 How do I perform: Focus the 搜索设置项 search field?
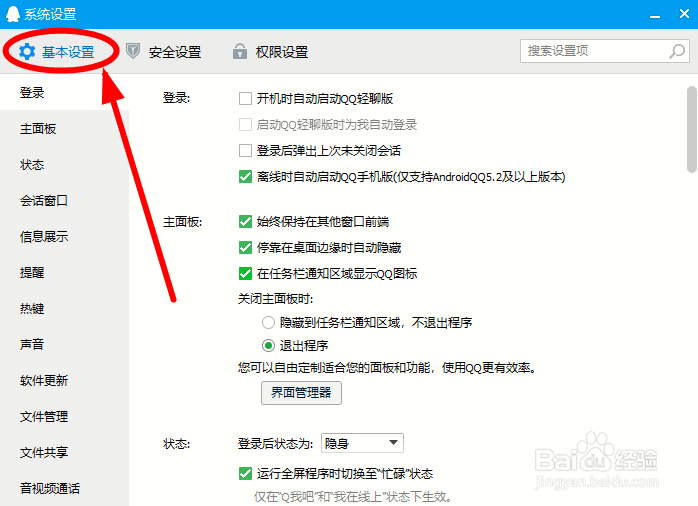tap(605, 51)
